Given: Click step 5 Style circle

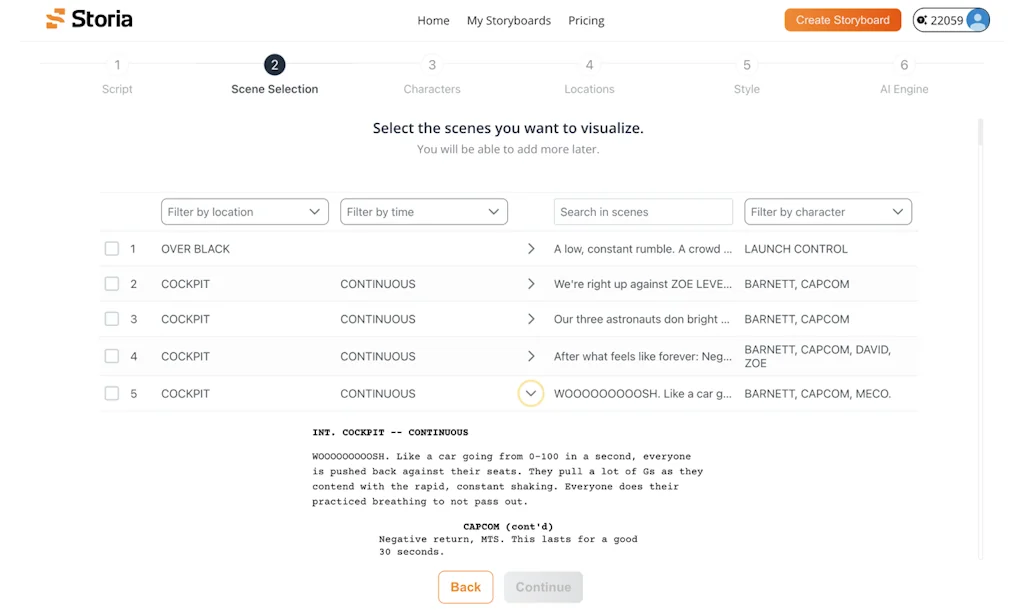Looking at the screenshot, I should pyautogui.click(x=746, y=64).
